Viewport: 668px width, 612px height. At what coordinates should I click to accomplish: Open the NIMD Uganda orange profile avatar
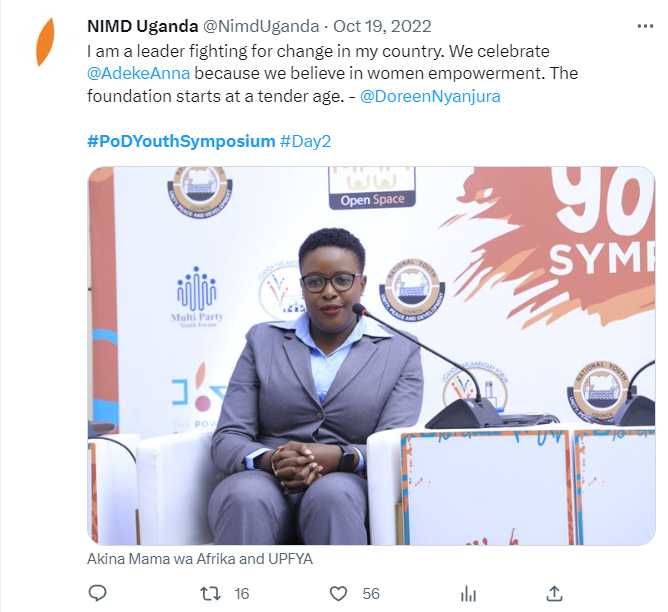click(45, 42)
